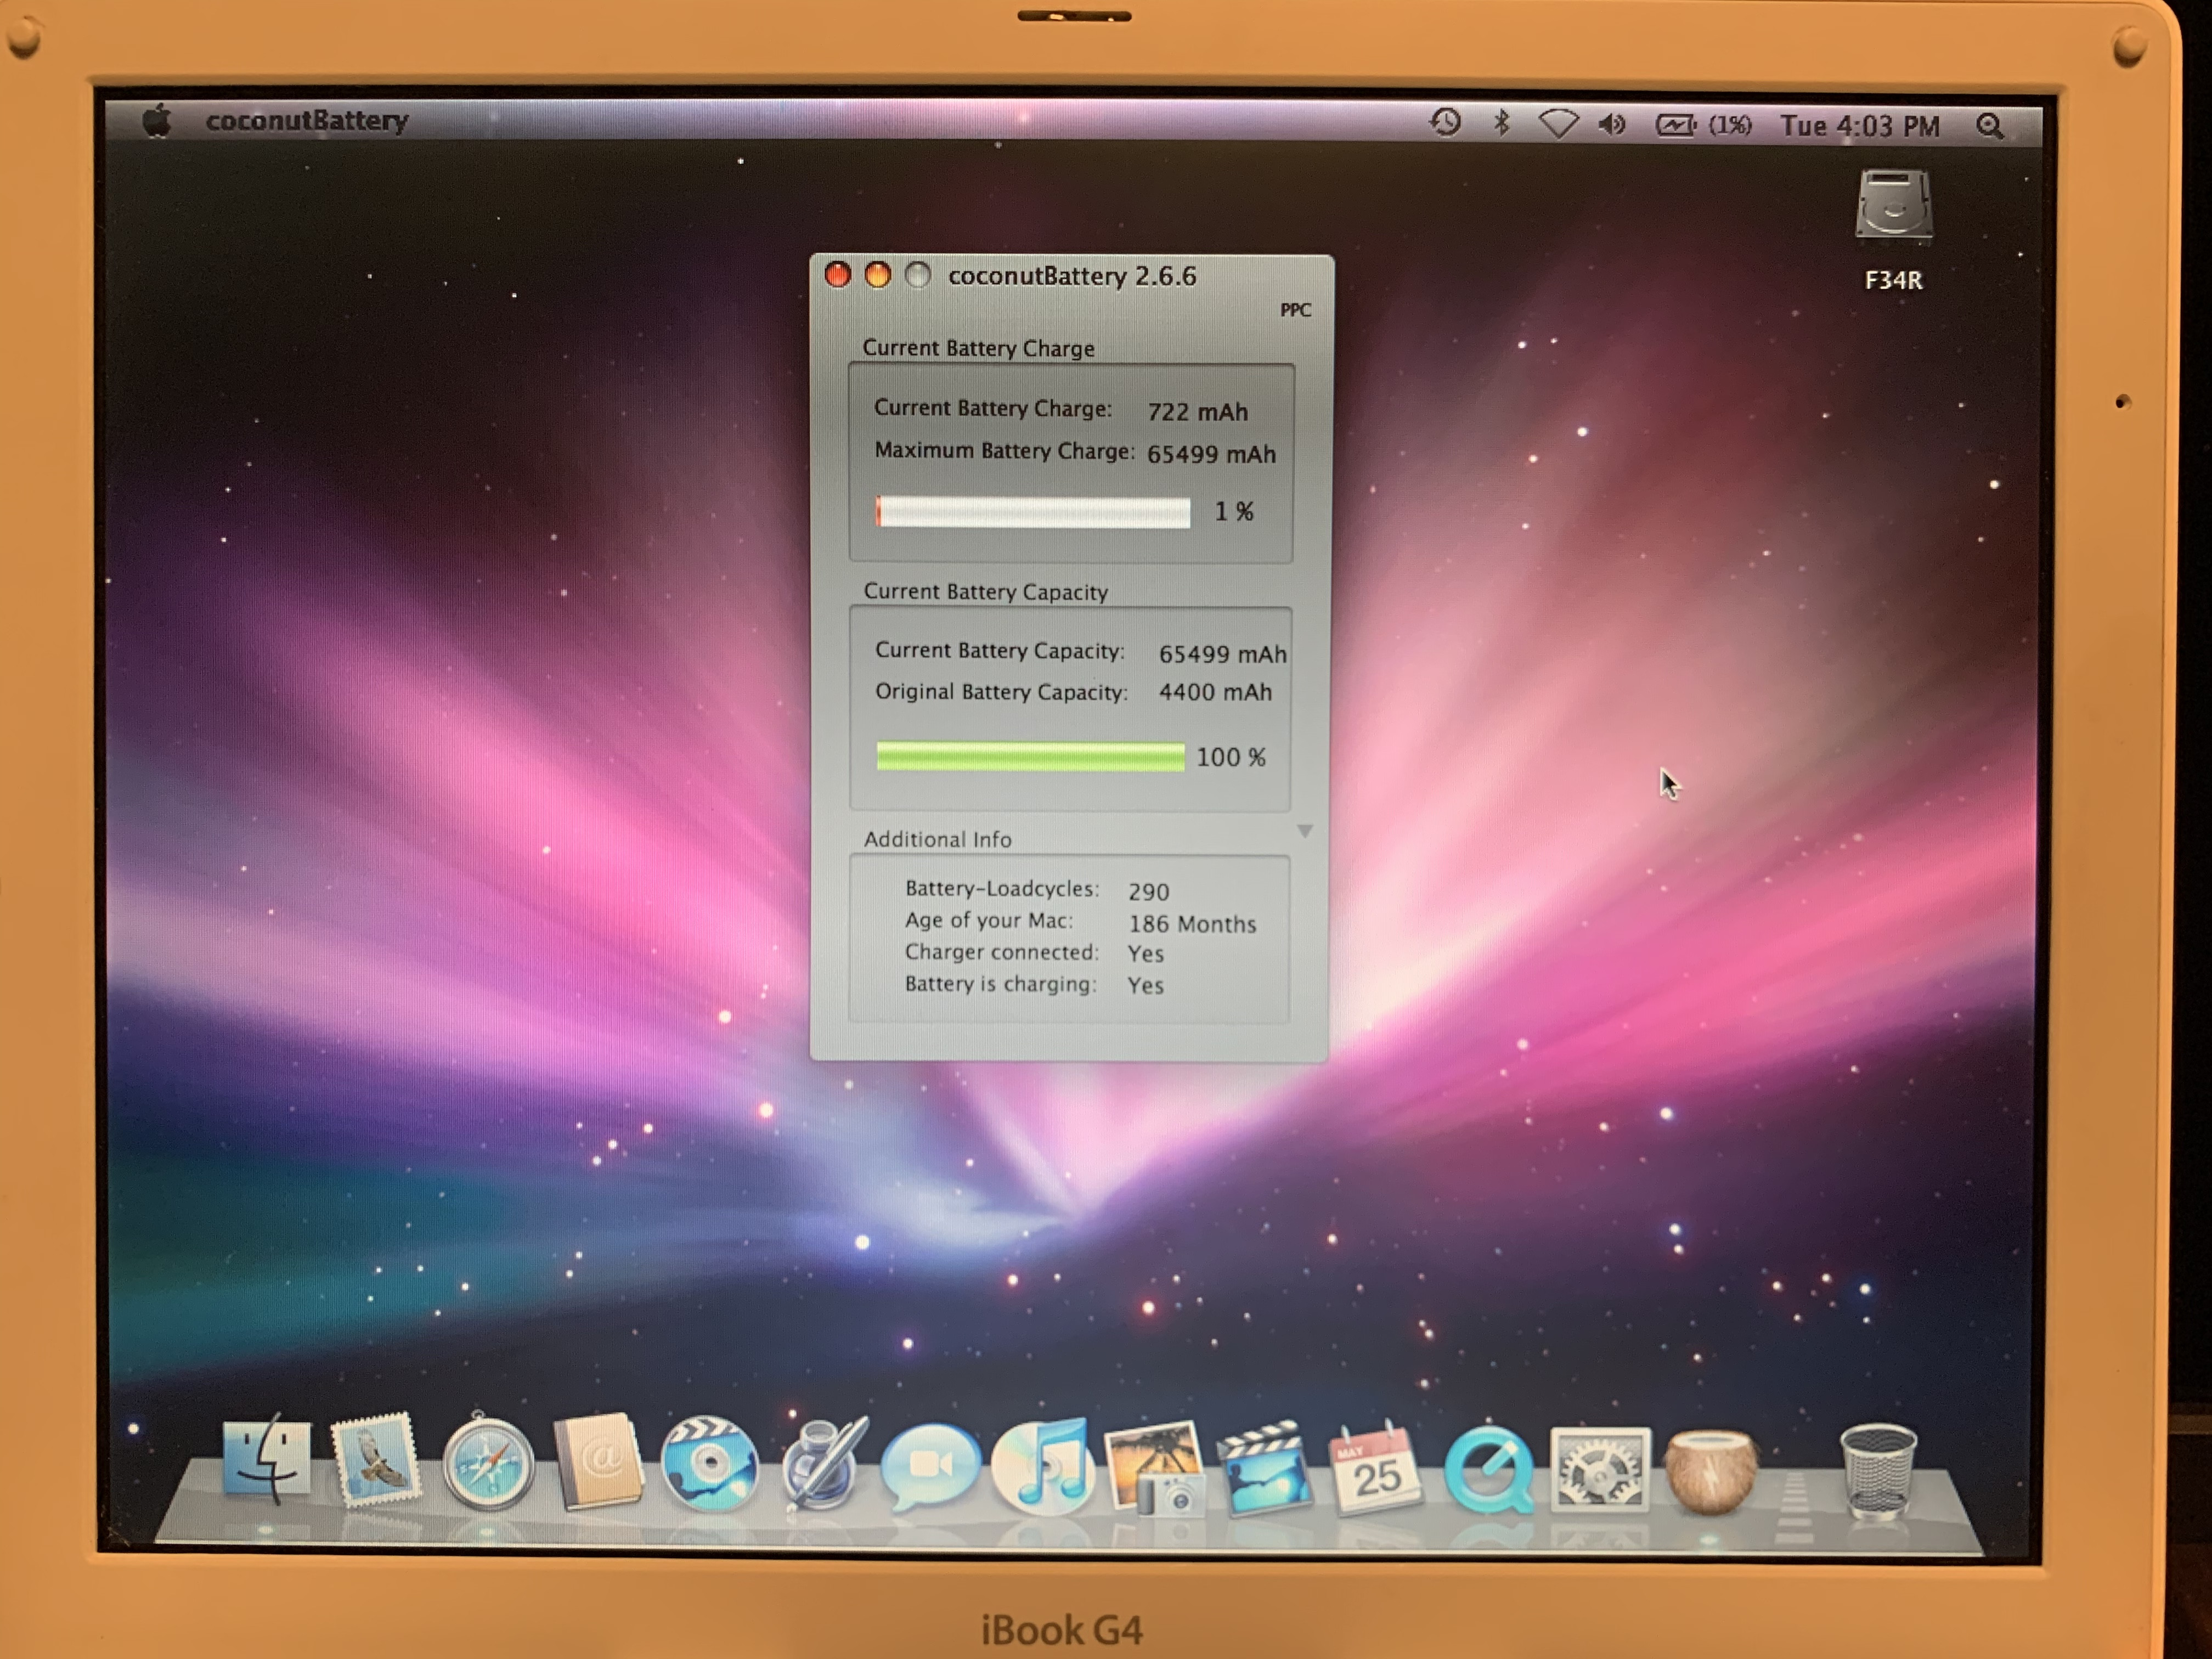Collapse the Additional Info disclosure triangle

click(x=1304, y=831)
